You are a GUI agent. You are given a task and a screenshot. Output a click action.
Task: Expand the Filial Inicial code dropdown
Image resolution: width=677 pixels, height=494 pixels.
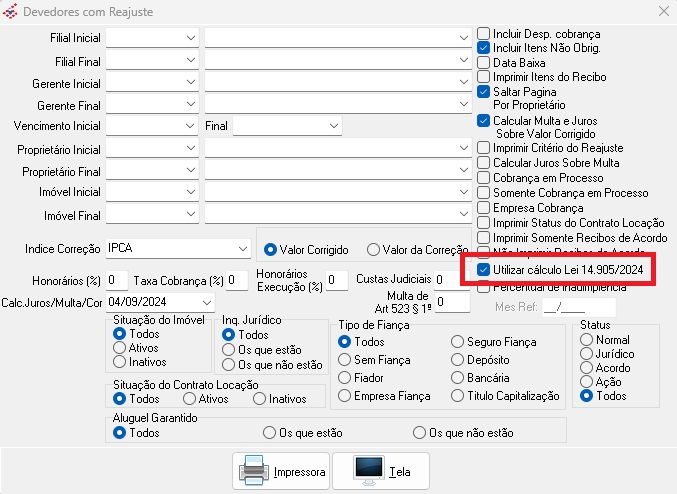(190, 37)
